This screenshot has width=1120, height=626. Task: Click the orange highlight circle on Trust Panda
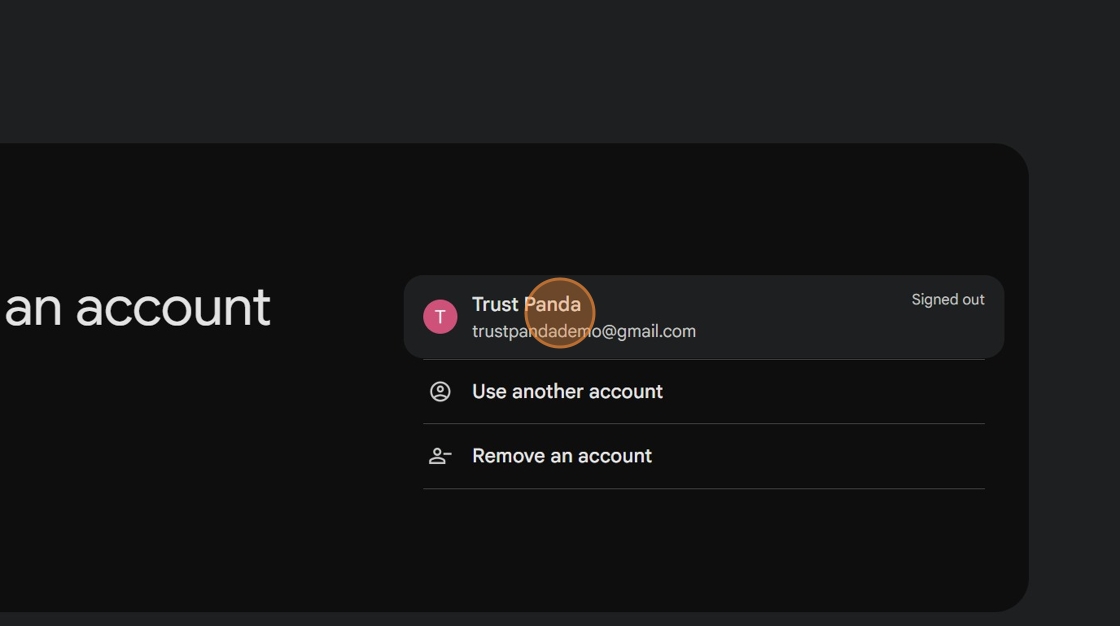[x=560, y=313]
